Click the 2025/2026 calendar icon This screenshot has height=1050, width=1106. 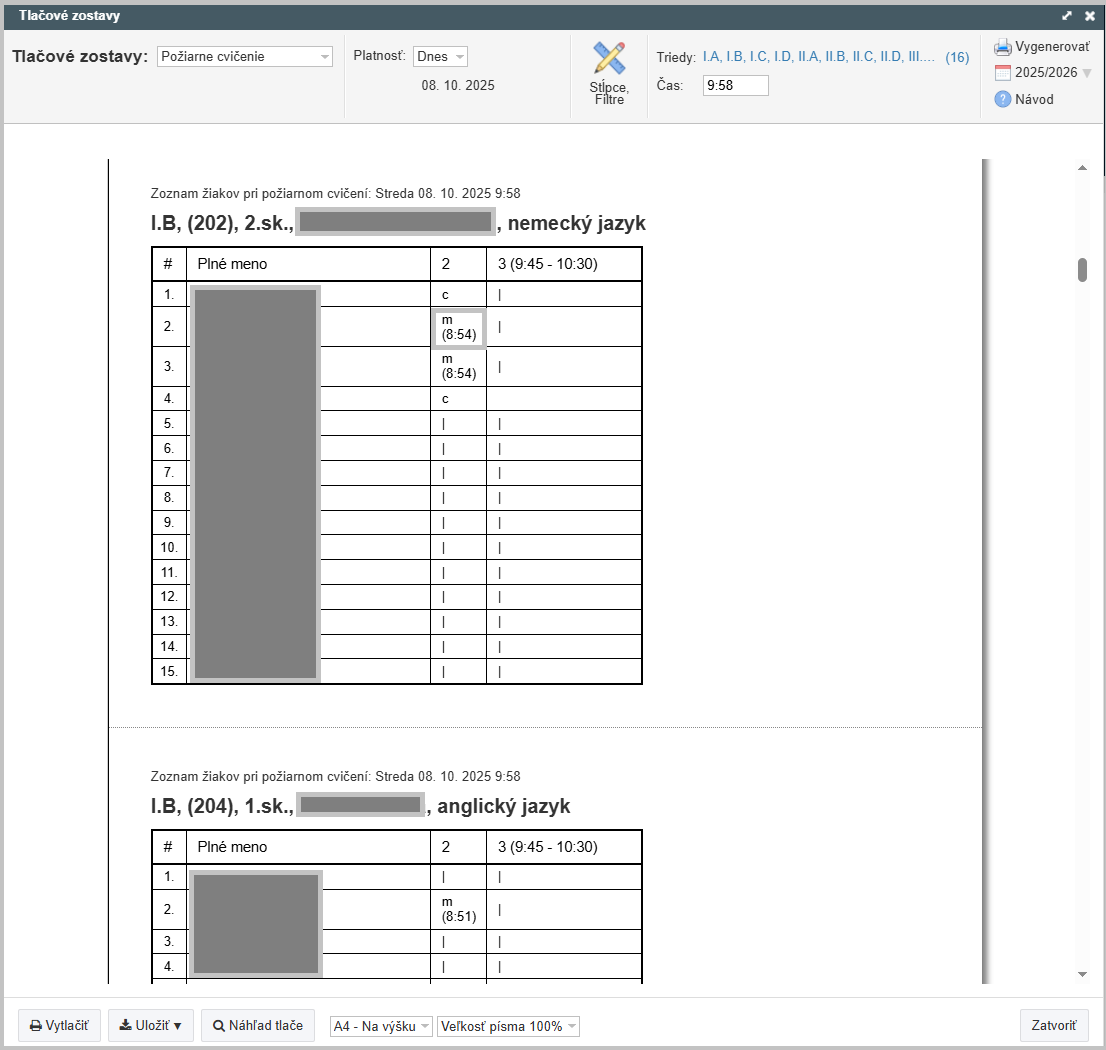coord(1003,73)
